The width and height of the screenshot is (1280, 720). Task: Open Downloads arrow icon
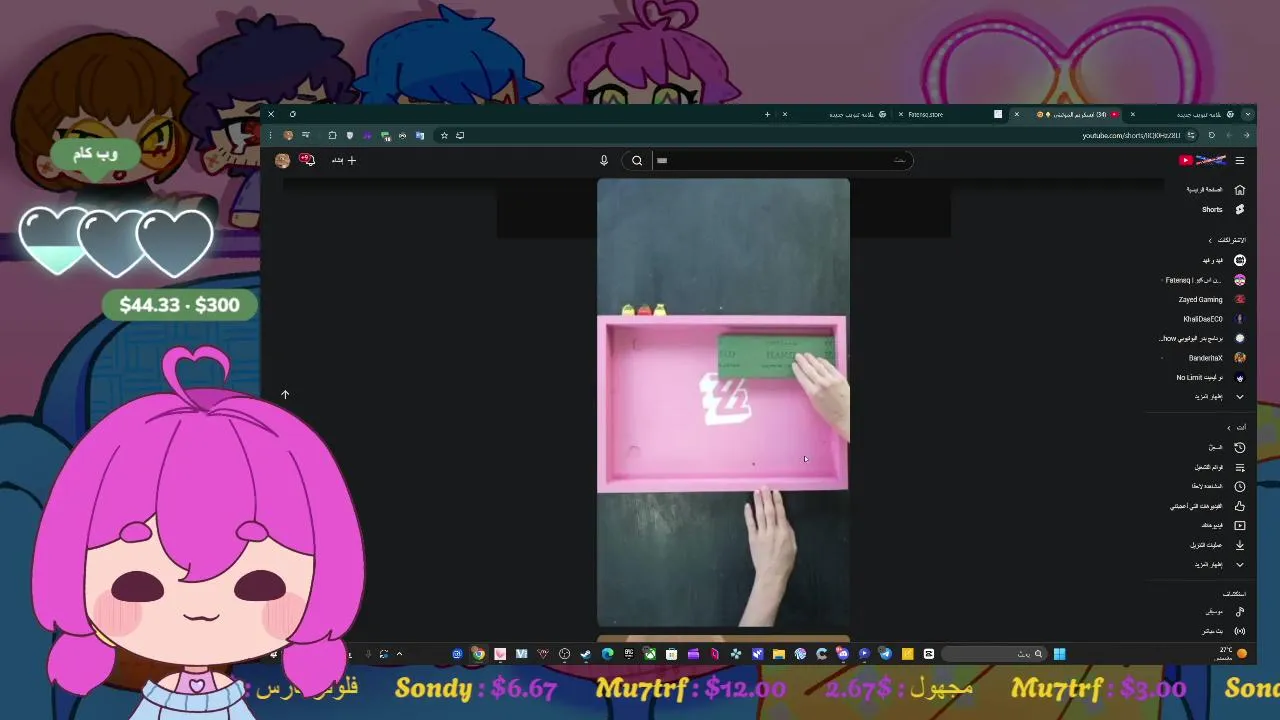1240,545
